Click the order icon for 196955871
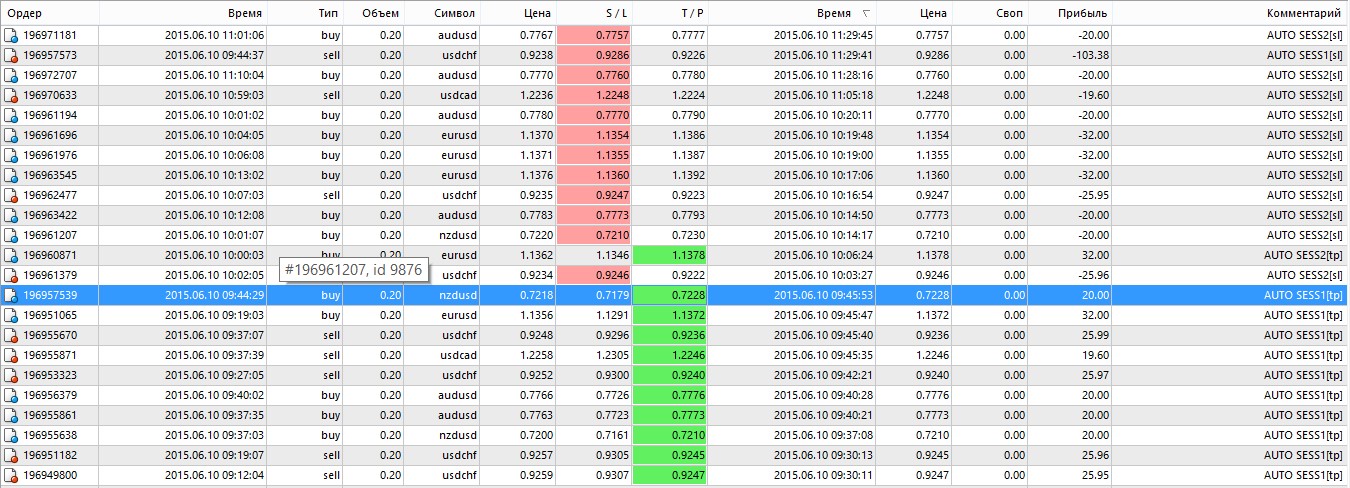 (x=11, y=355)
